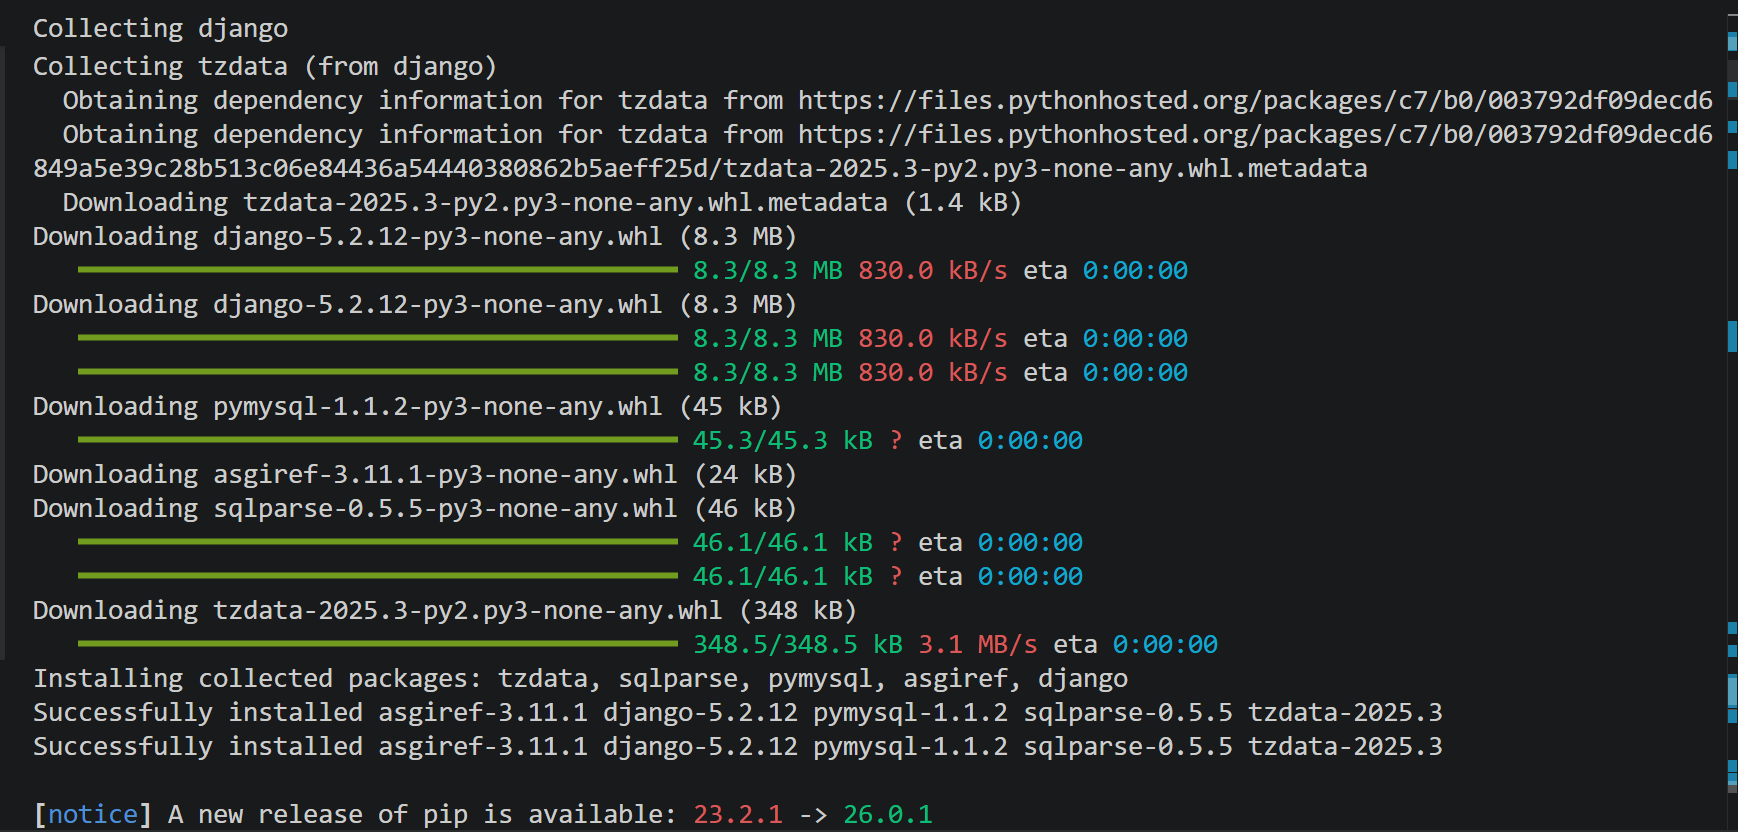Click the green pip version "26.0.1"
The image size is (1738, 832).
coord(888,814)
